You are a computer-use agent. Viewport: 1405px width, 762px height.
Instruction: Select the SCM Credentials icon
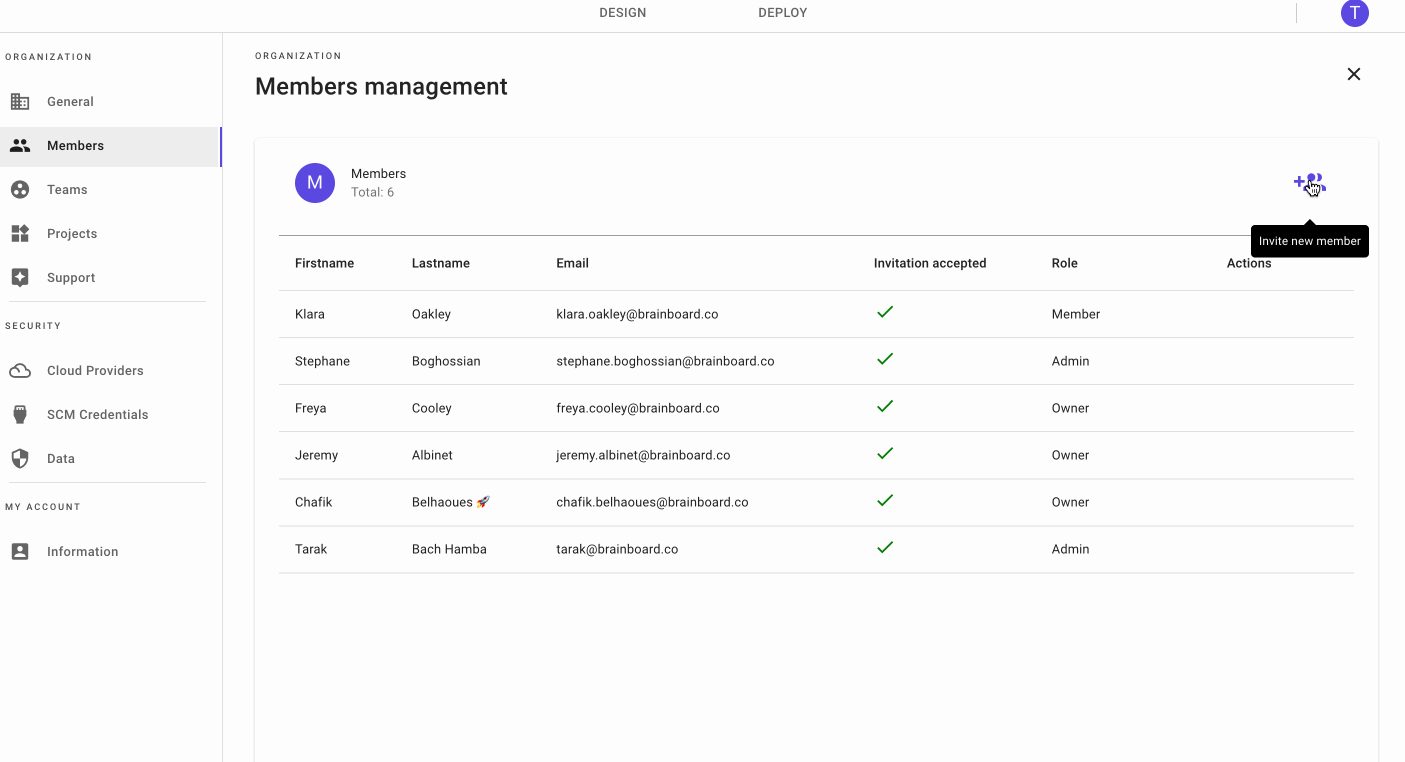click(x=20, y=414)
